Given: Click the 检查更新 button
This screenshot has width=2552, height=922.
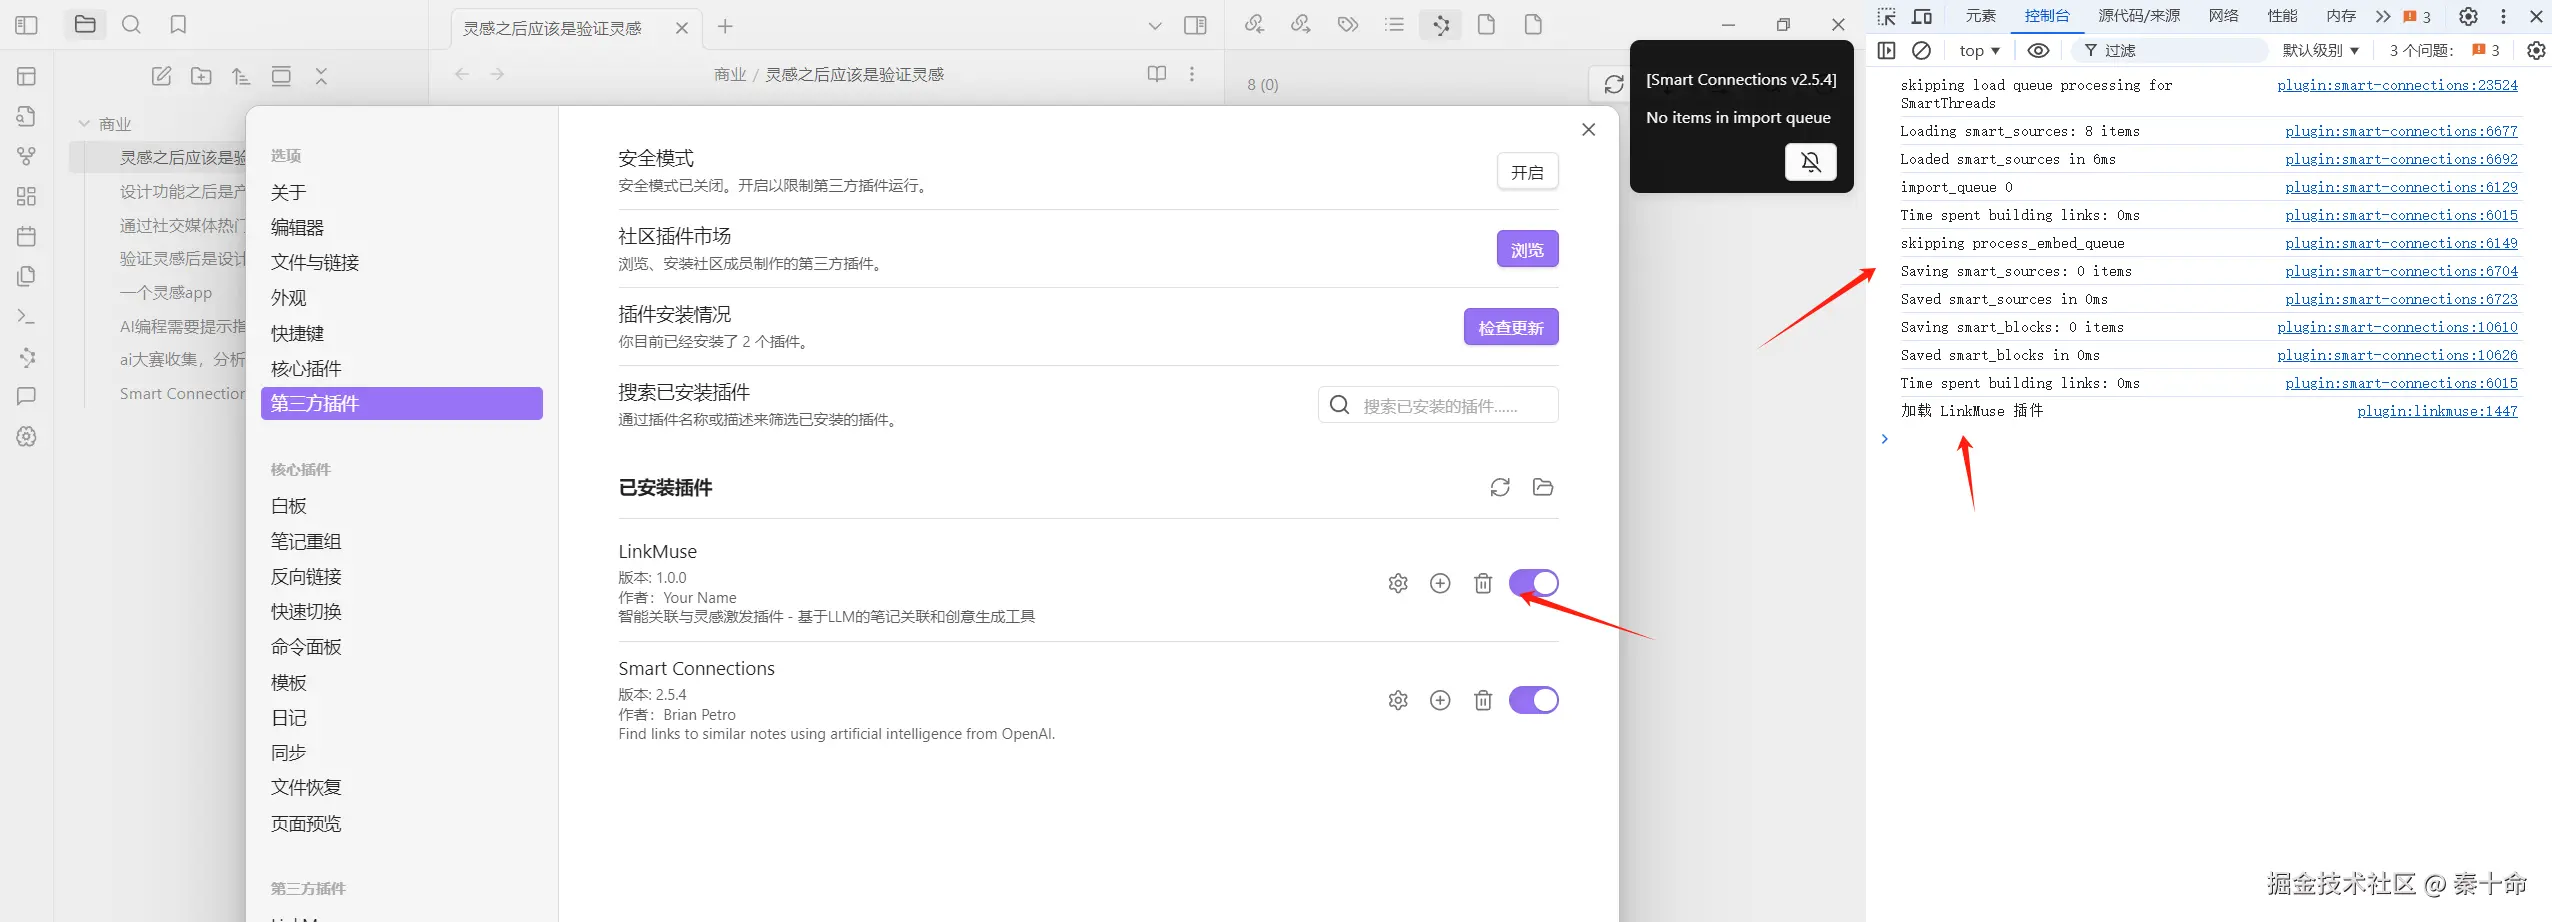Looking at the screenshot, I should (1511, 327).
